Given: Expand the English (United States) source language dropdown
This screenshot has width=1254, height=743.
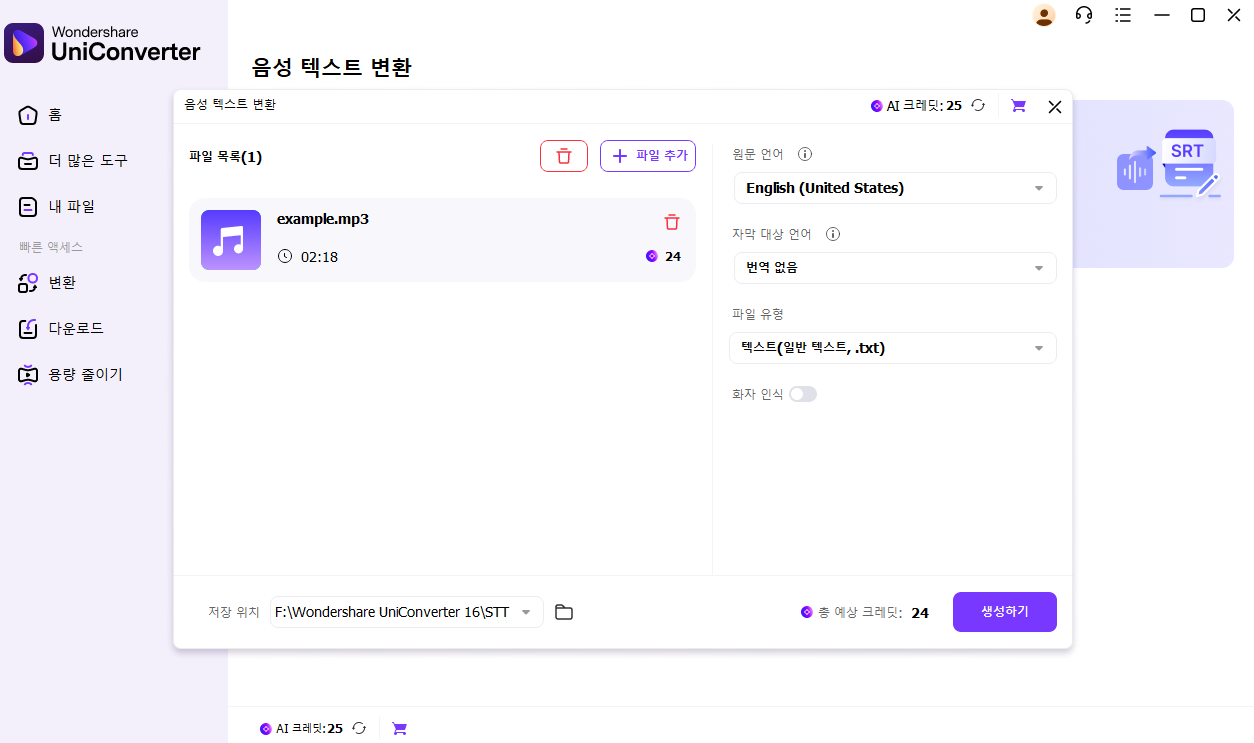Looking at the screenshot, I should tap(894, 188).
